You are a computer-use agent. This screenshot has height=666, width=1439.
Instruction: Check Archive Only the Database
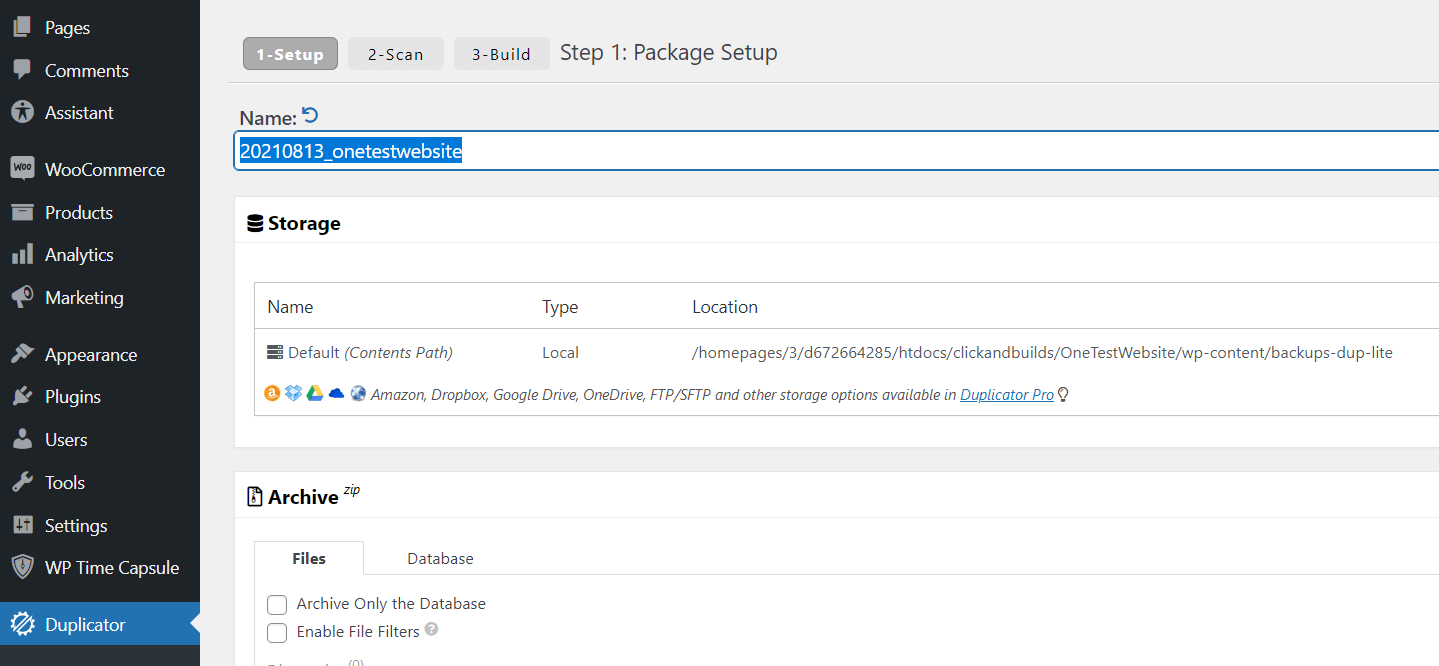pyautogui.click(x=277, y=604)
